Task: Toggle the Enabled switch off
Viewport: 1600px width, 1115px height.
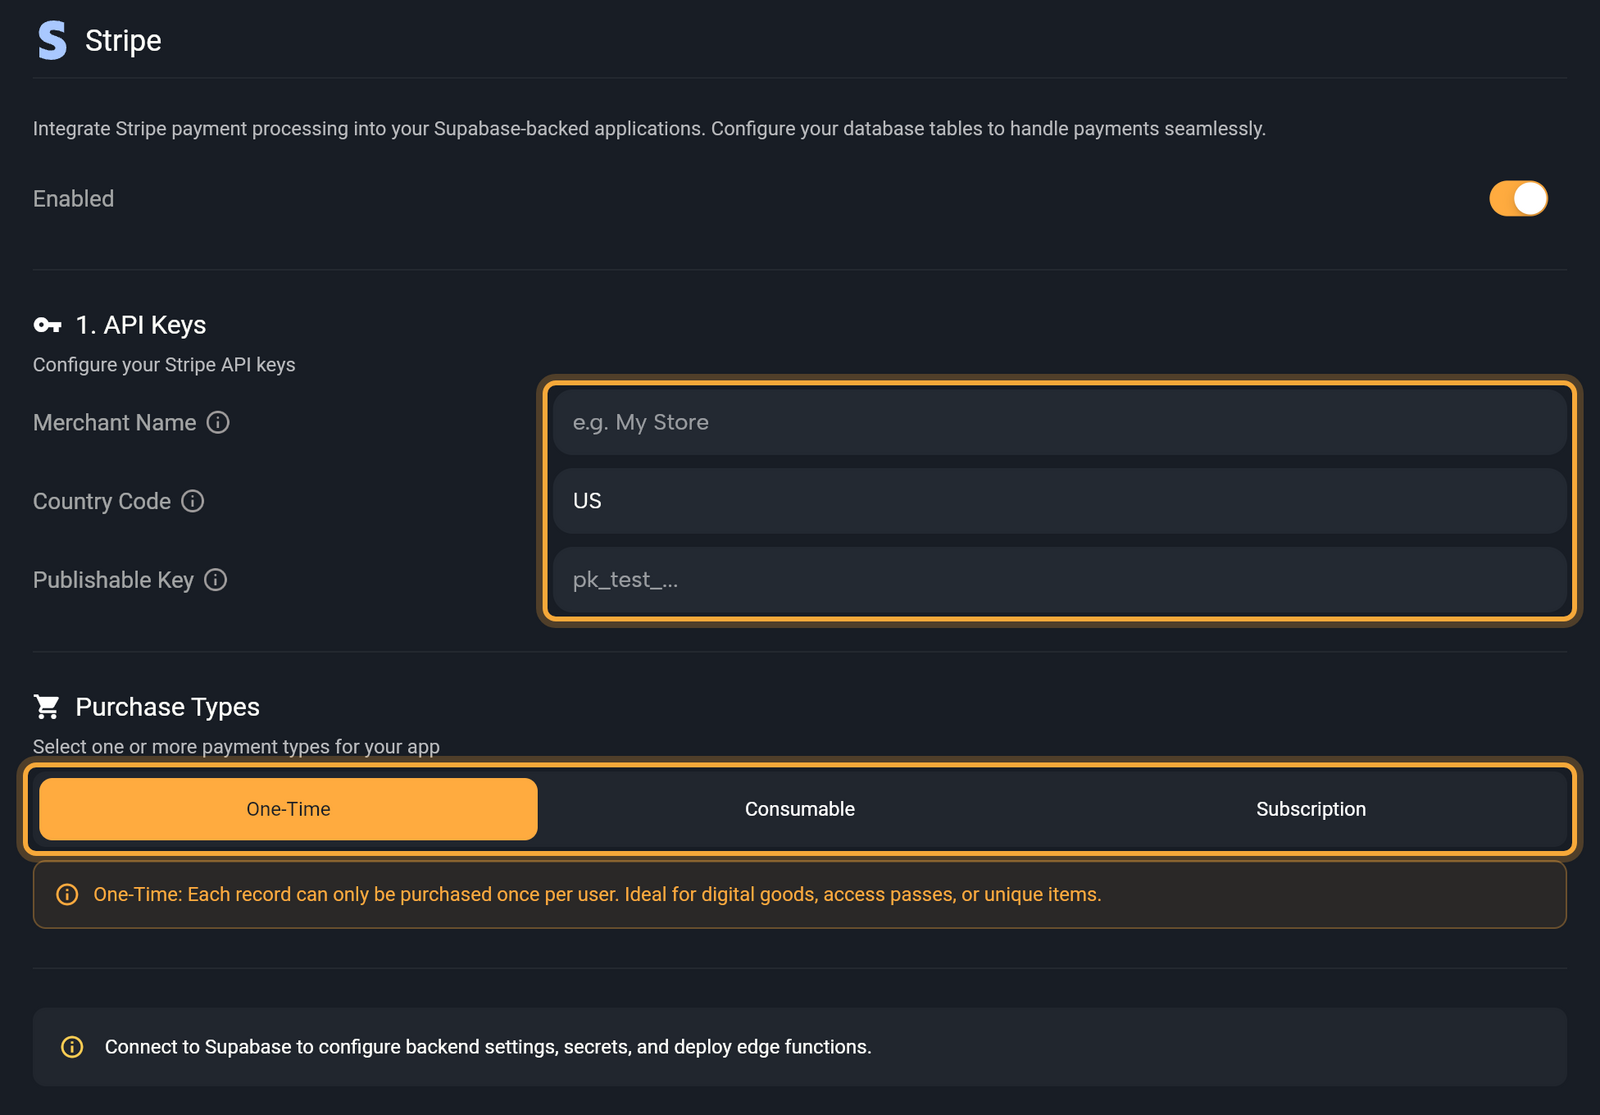Action: (1518, 198)
